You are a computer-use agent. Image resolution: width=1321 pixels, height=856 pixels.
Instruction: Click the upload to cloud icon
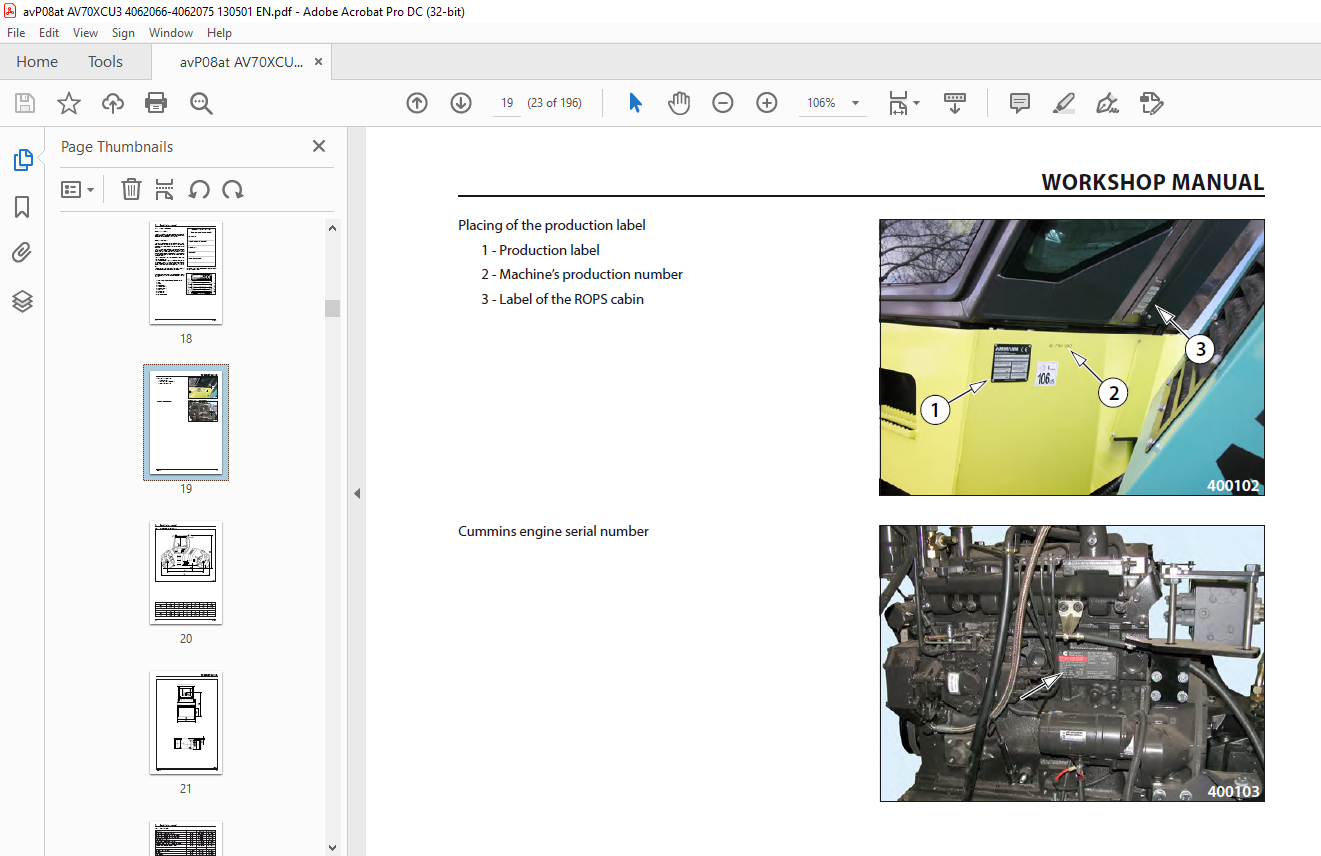click(x=112, y=103)
